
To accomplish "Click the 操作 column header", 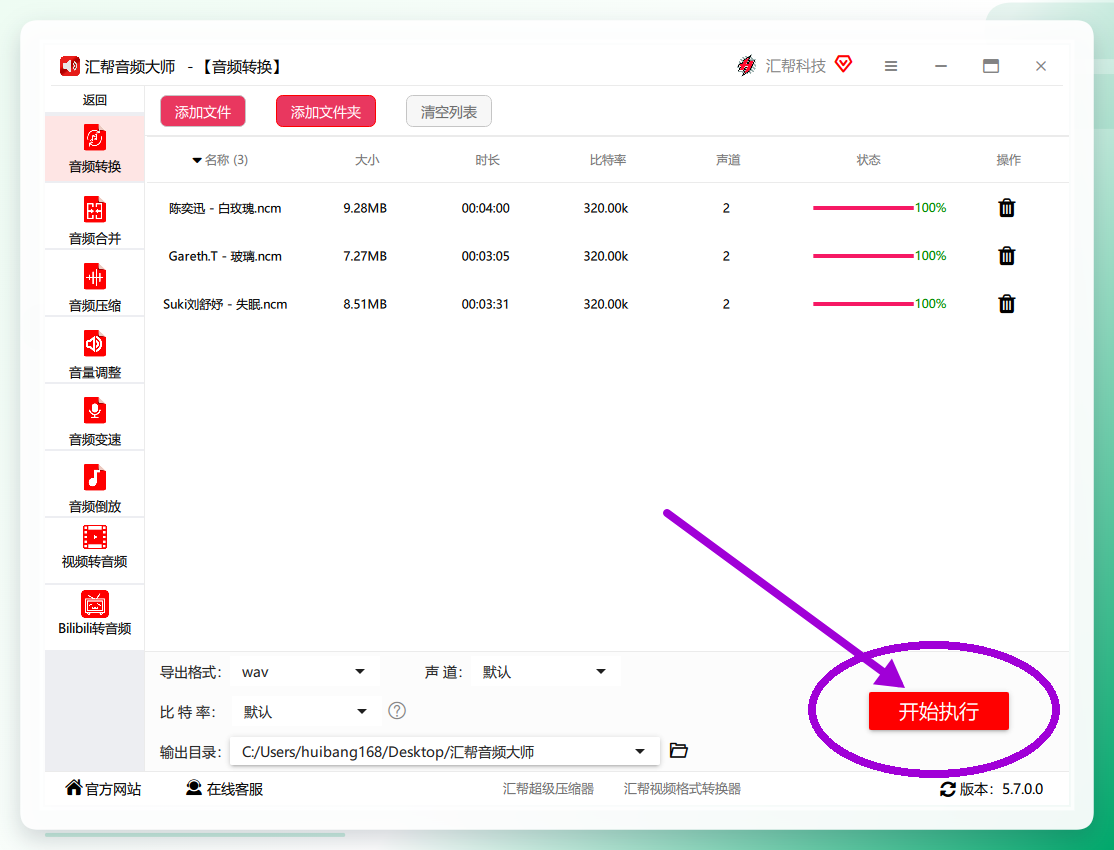I will click(1008, 160).
